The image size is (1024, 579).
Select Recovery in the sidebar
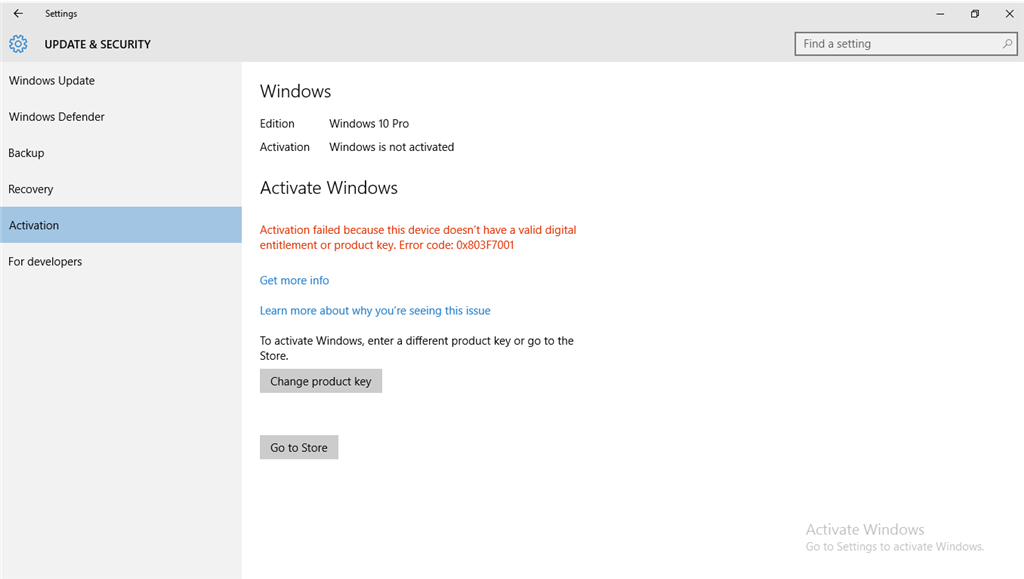click(121, 189)
